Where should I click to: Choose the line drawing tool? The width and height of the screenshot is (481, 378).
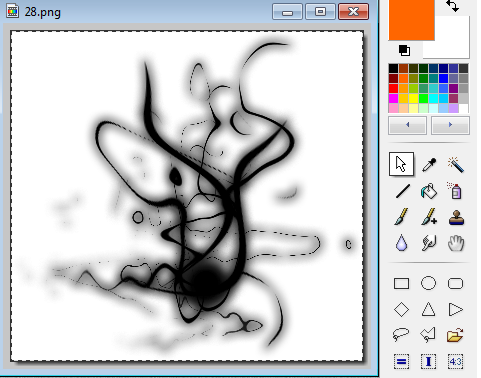402,191
